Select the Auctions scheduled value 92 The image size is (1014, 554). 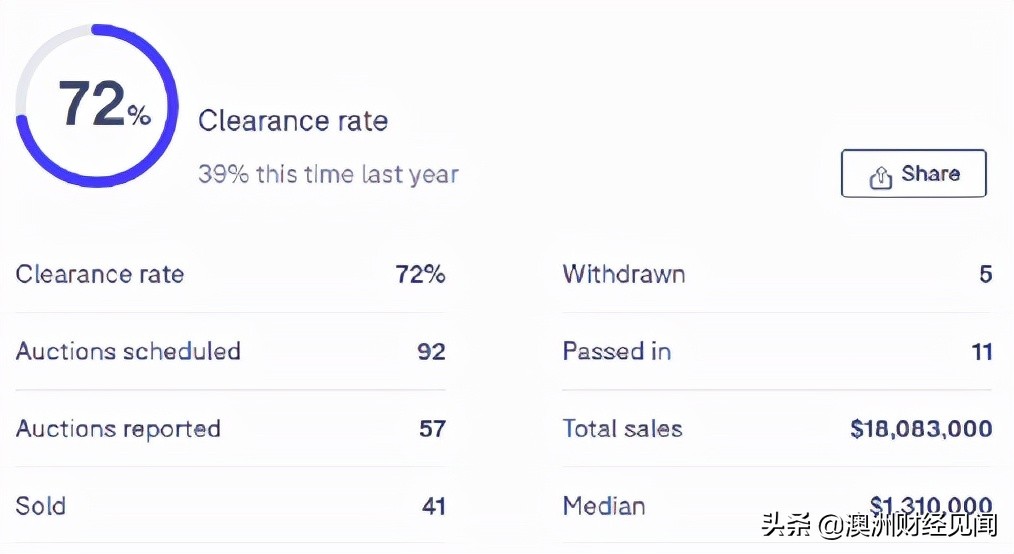pyautogui.click(x=431, y=352)
